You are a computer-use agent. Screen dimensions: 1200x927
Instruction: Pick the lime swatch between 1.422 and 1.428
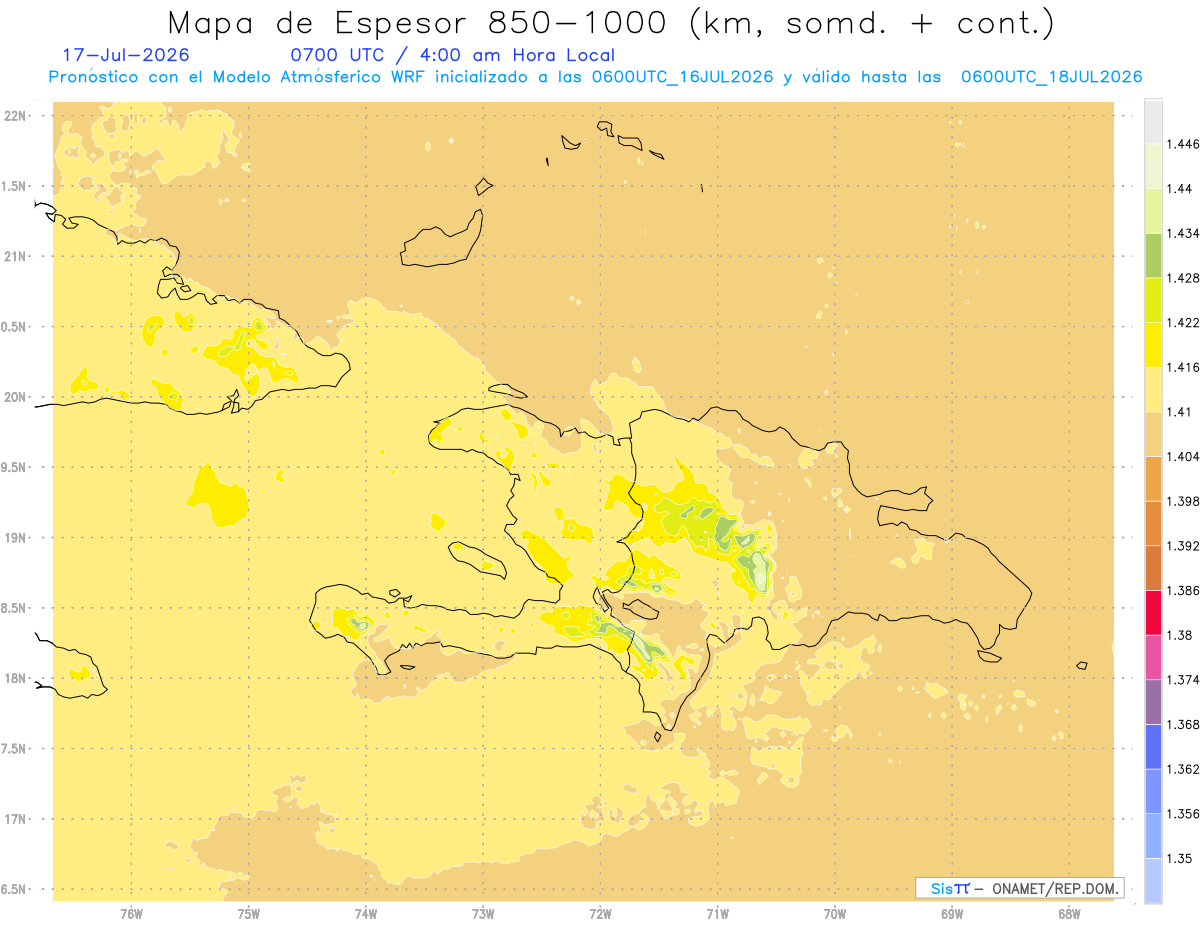click(1153, 300)
